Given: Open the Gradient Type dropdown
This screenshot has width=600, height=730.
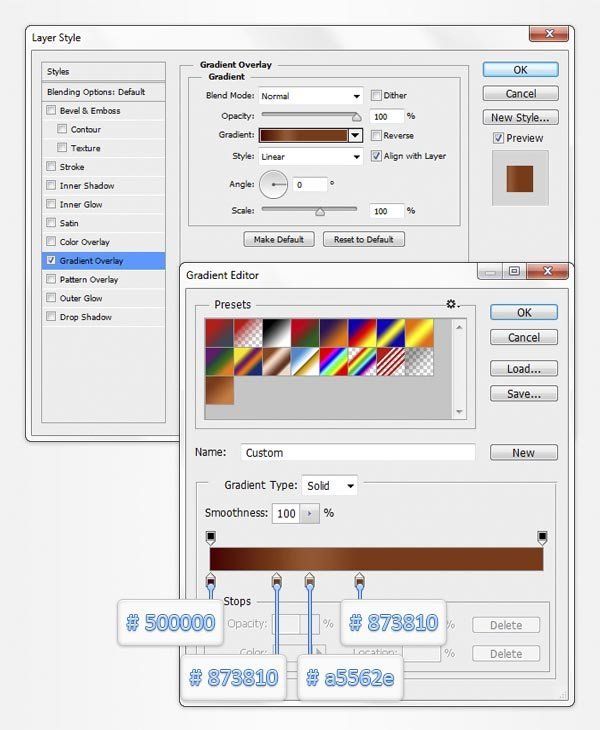Looking at the screenshot, I should 330,486.
